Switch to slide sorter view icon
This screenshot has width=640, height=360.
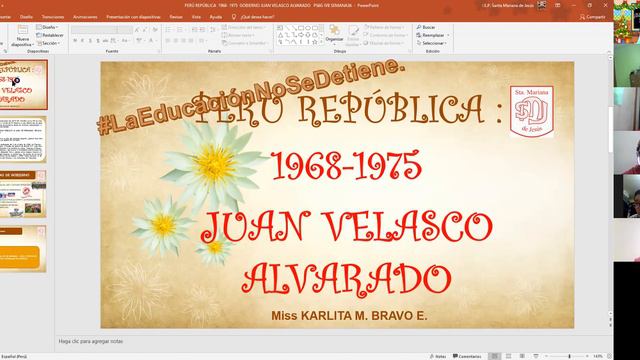pos(509,356)
